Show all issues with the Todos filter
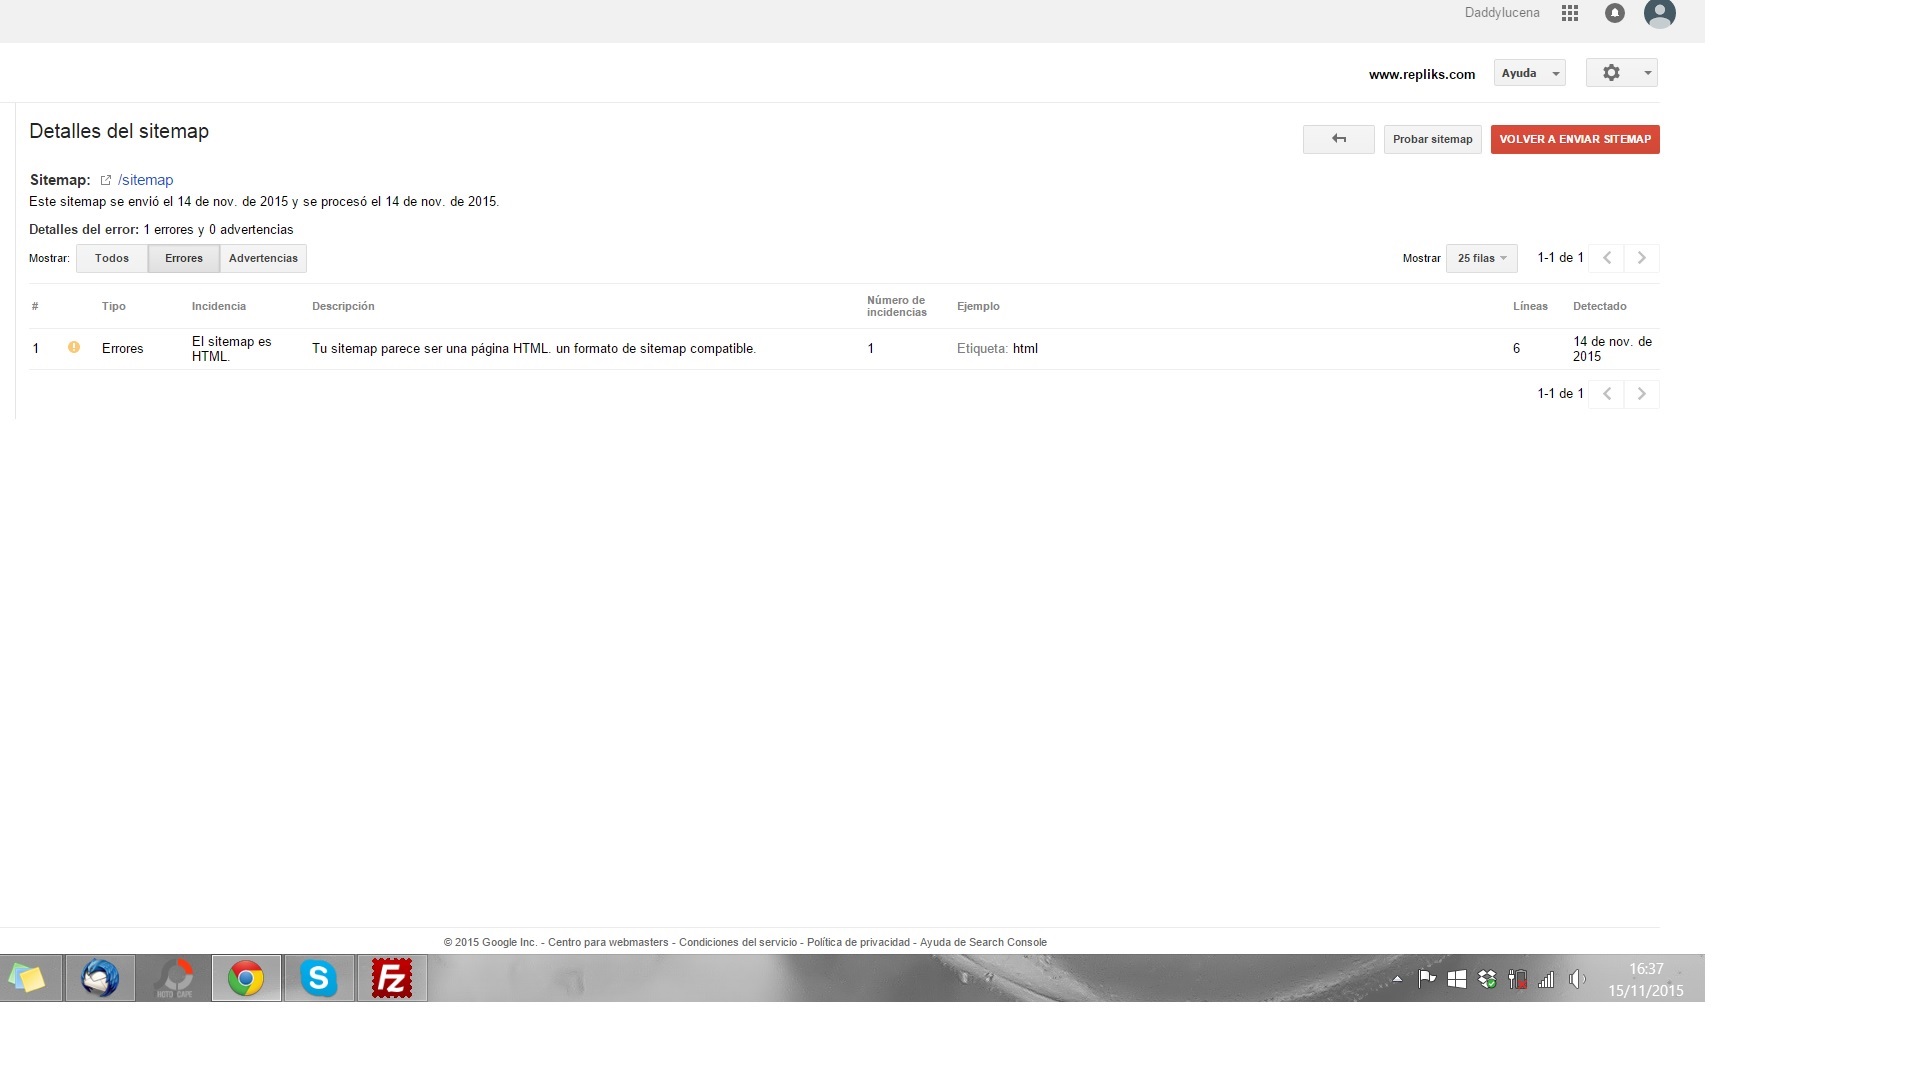The height and width of the screenshot is (1080, 1920). [x=112, y=258]
